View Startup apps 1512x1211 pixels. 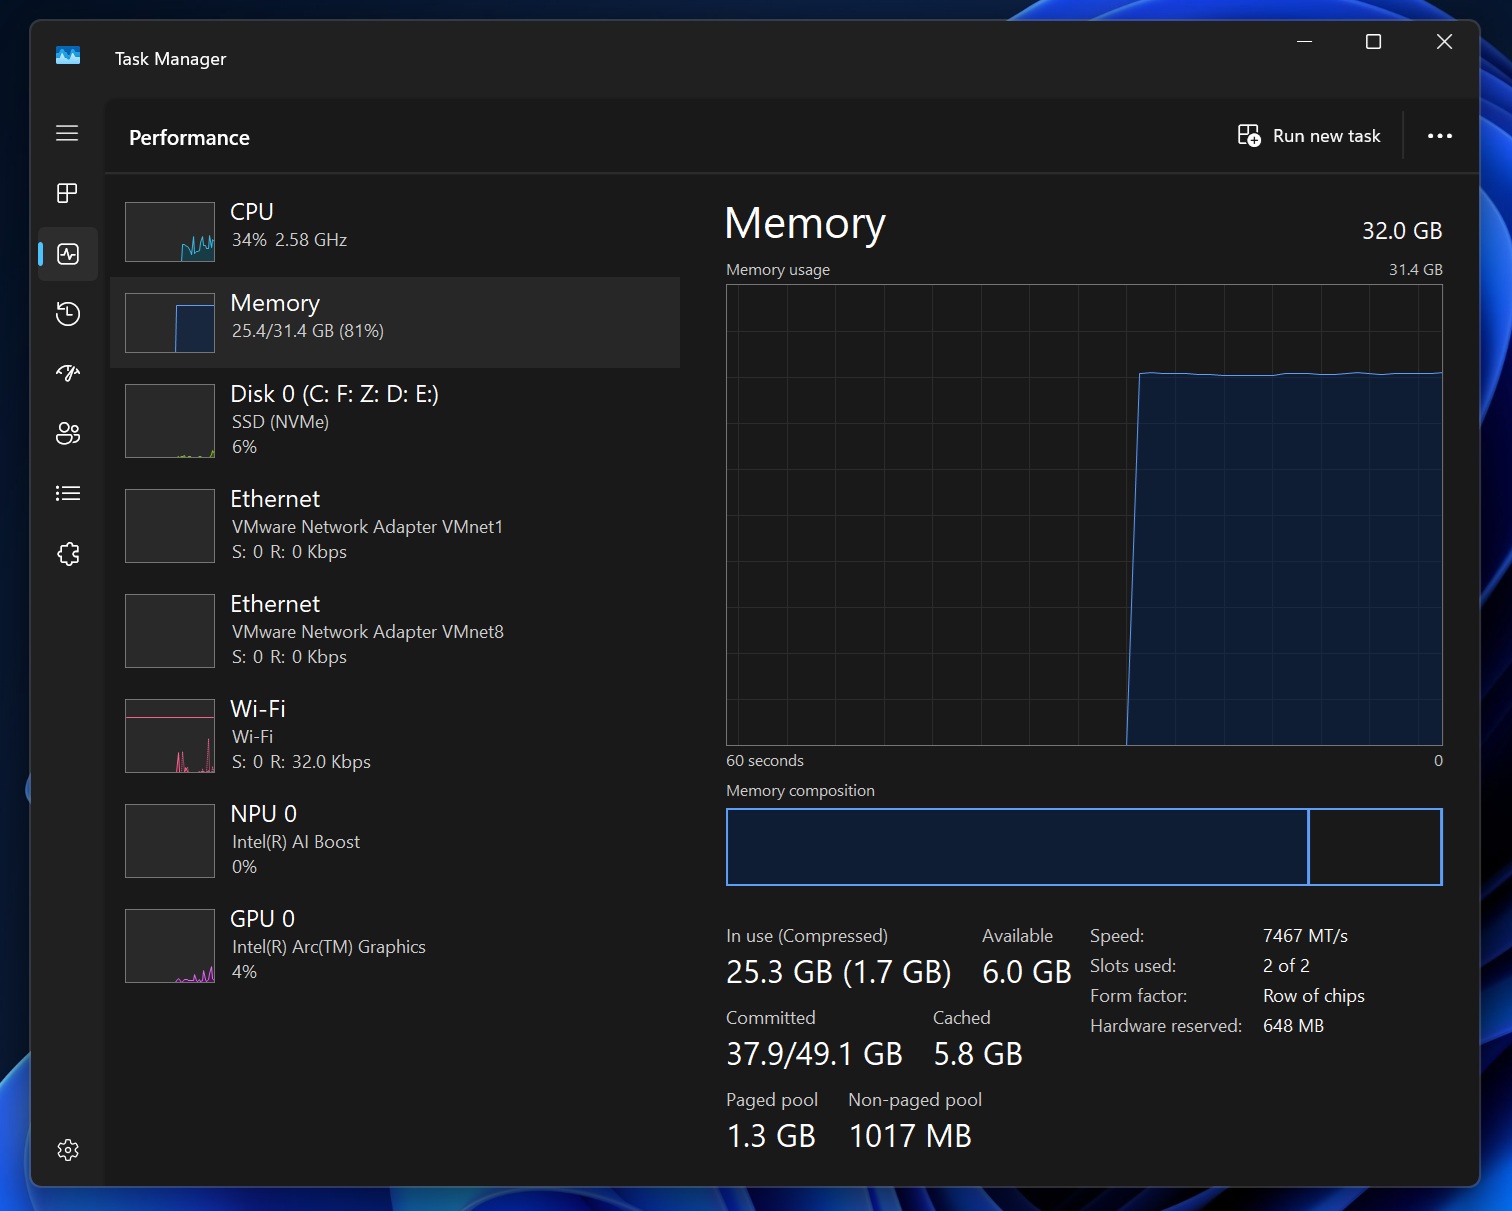(67, 373)
